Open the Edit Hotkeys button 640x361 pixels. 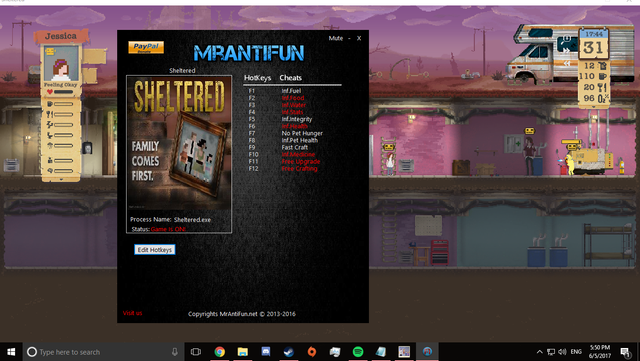pos(155,250)
